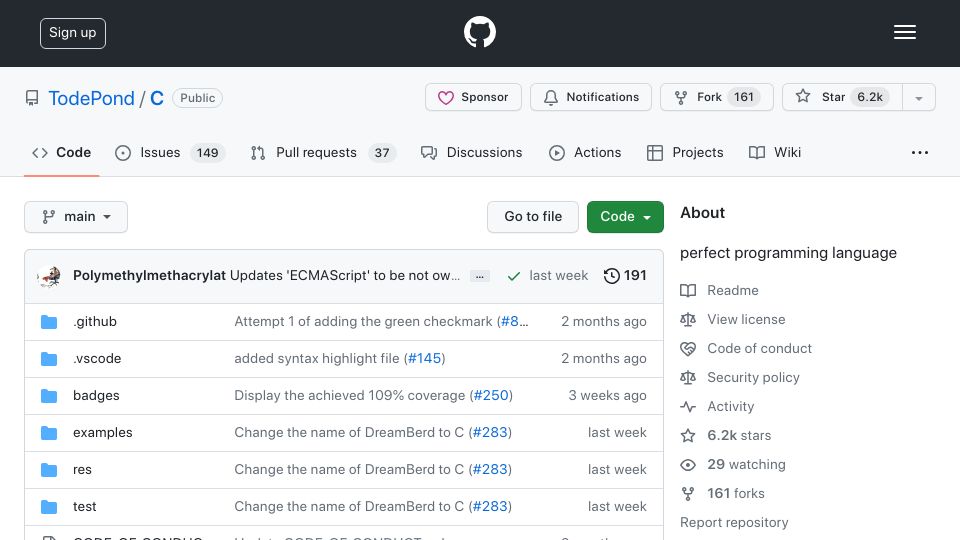Click the Polymethylmethacrylat commit author avatar
This screenshot has width=960, height=540.
[x=49, y=276]
